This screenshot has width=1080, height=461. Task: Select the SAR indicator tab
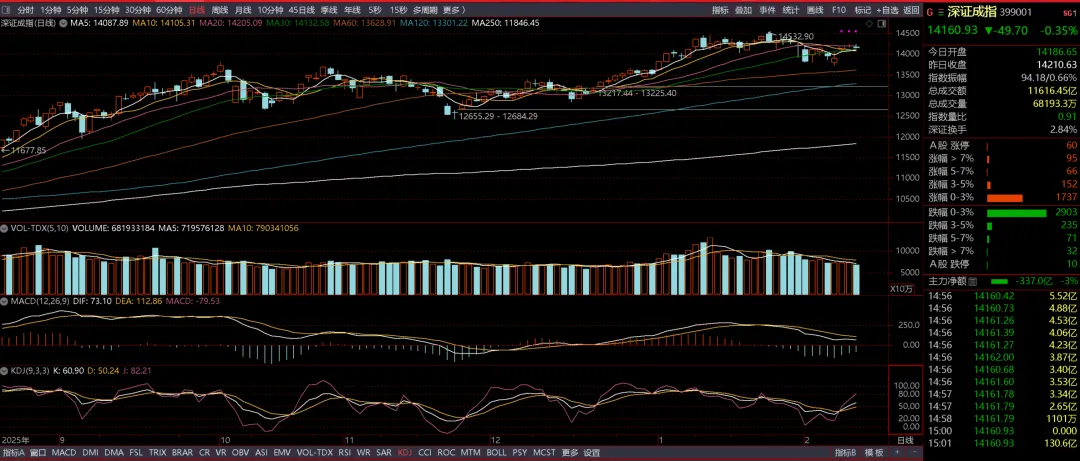click(384, 453)
